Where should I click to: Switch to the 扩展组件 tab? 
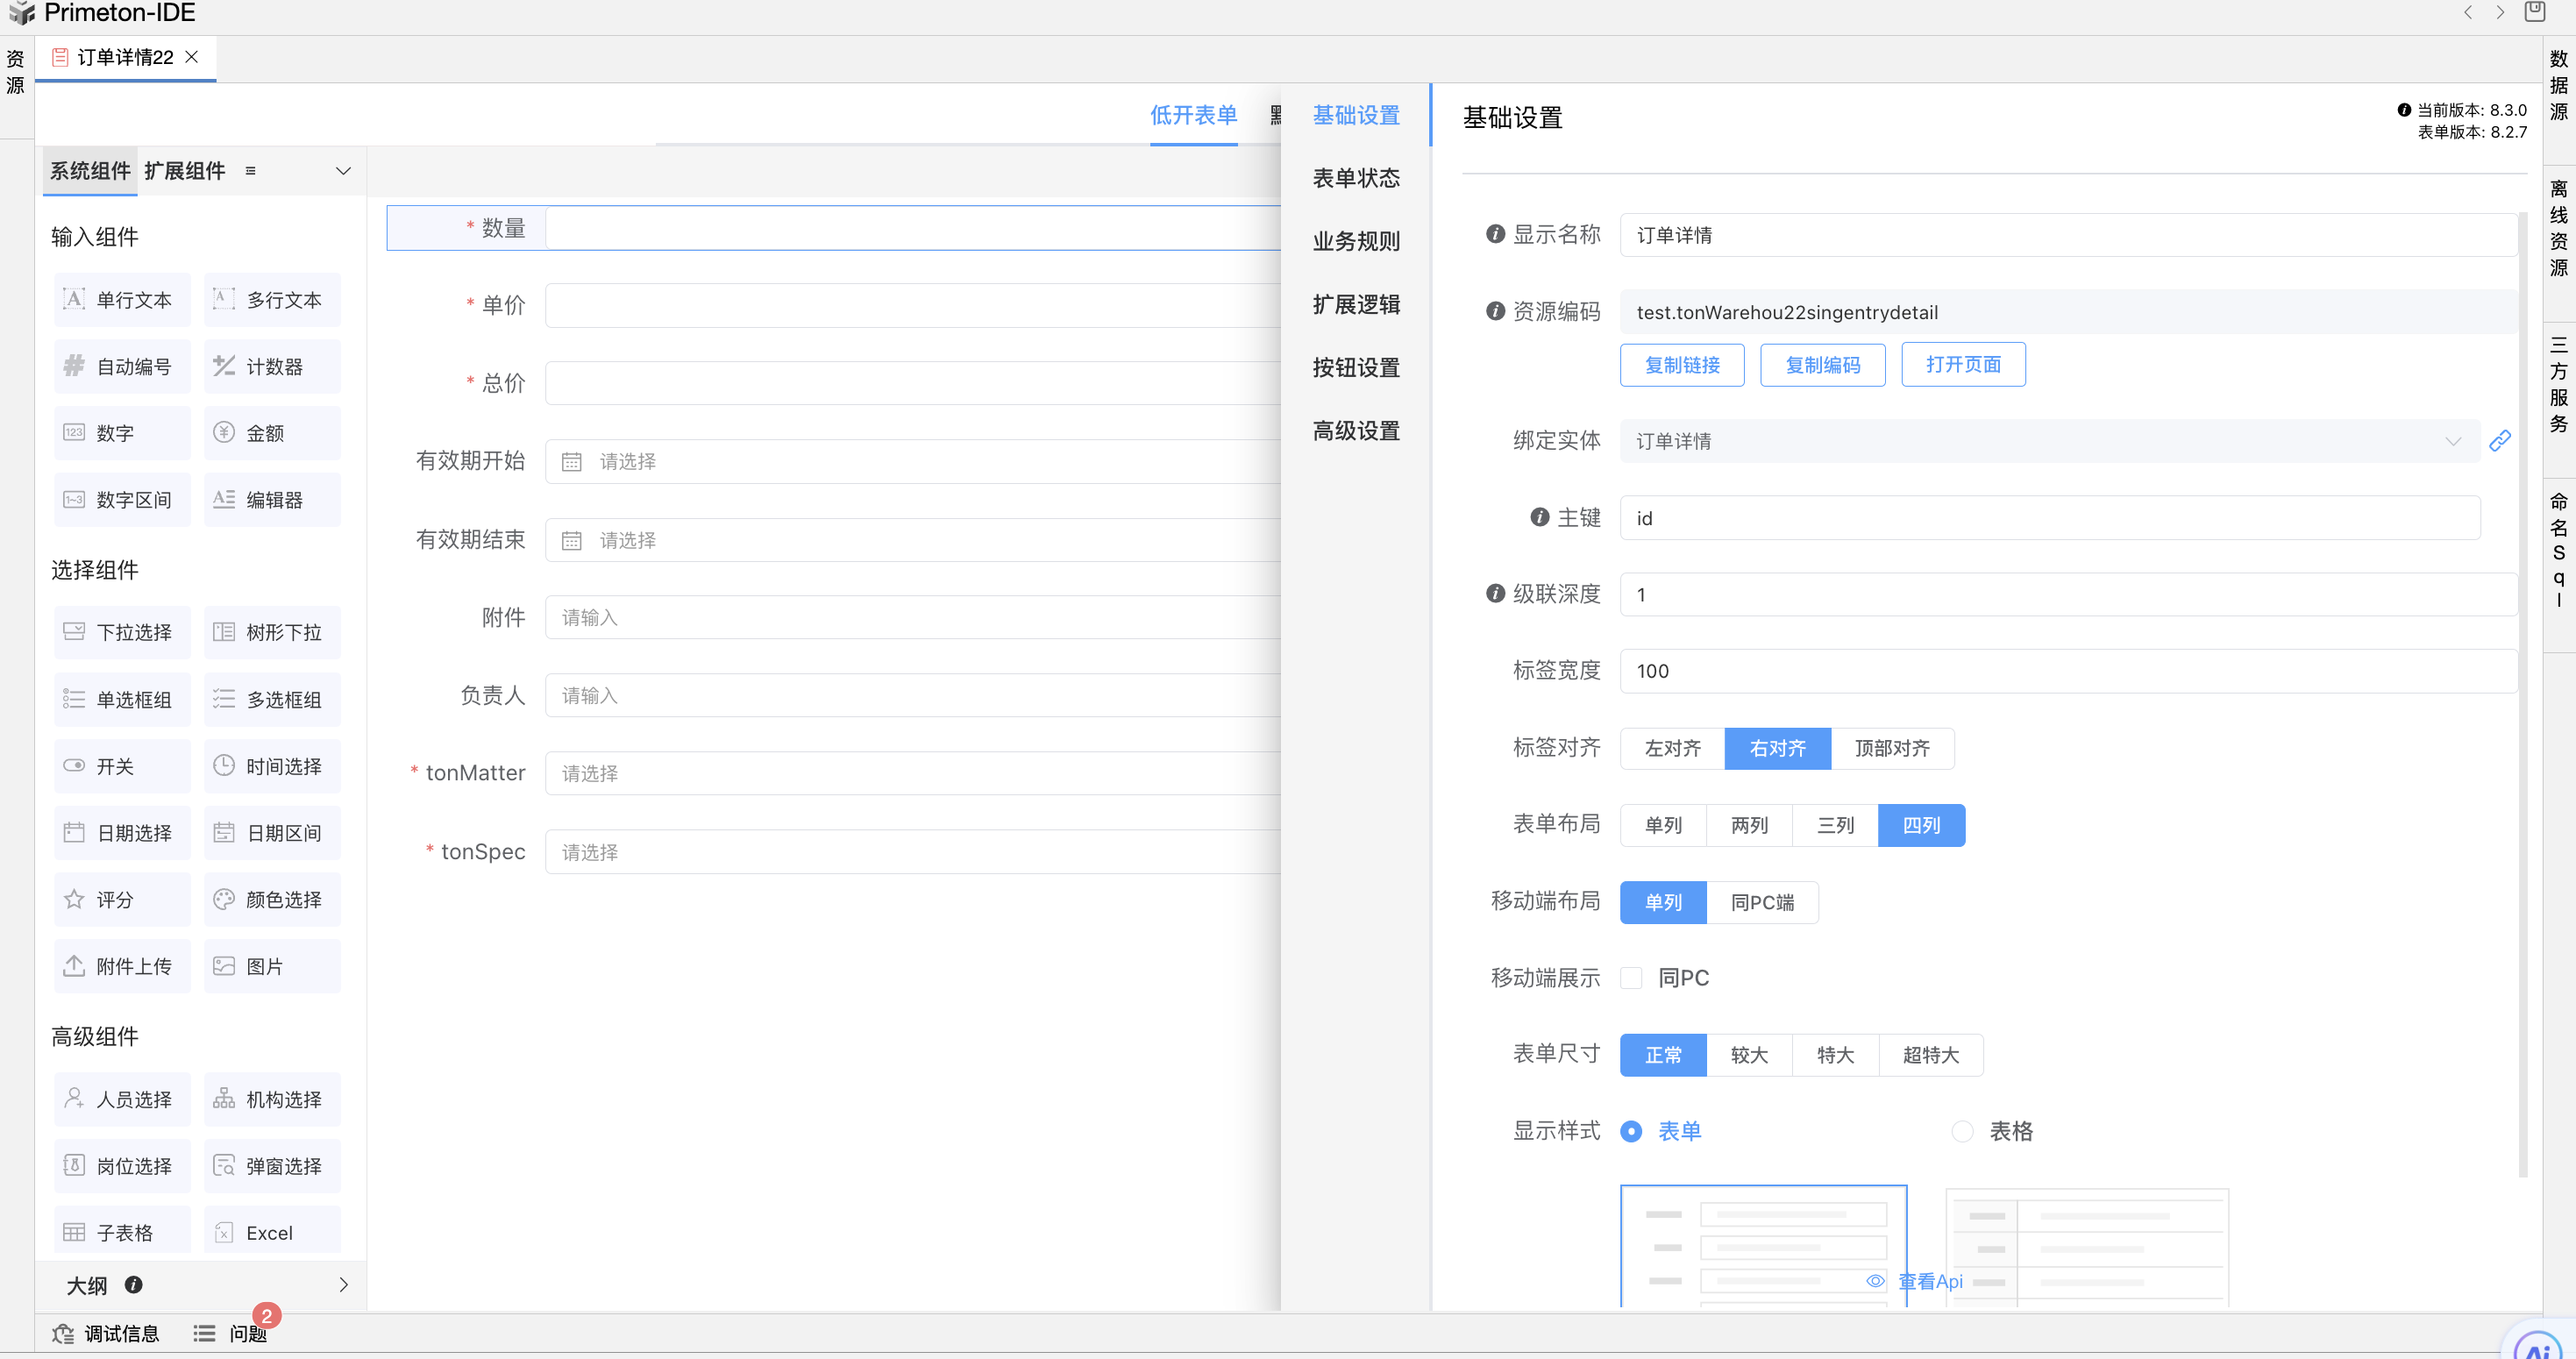pyautogui.click(x=184, y=171)
